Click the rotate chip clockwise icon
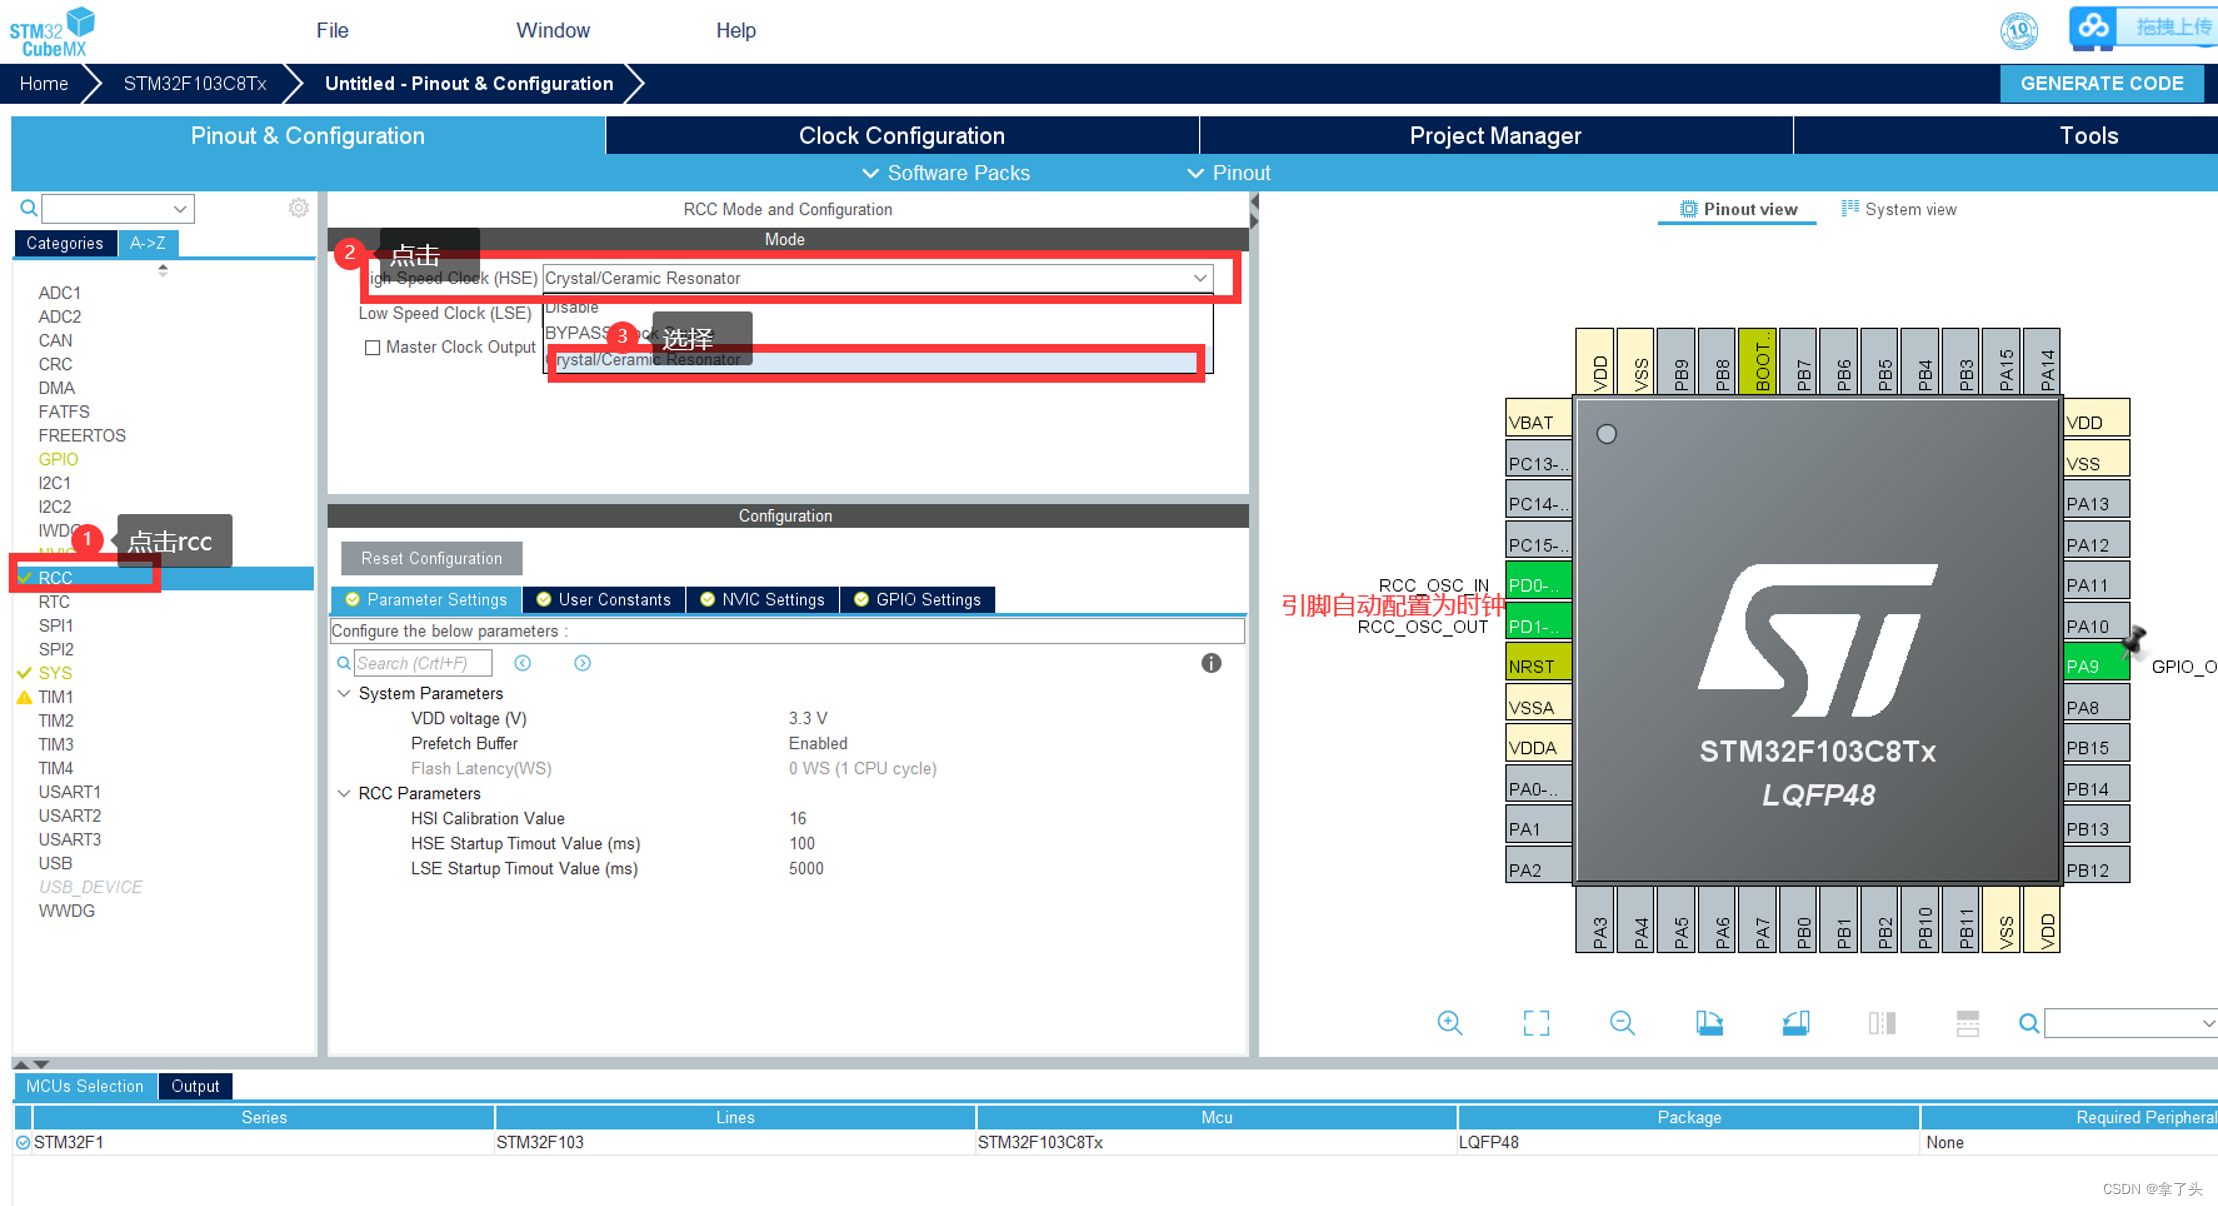This screenshot has height=1206, width=2218. coord(1709,1022)
